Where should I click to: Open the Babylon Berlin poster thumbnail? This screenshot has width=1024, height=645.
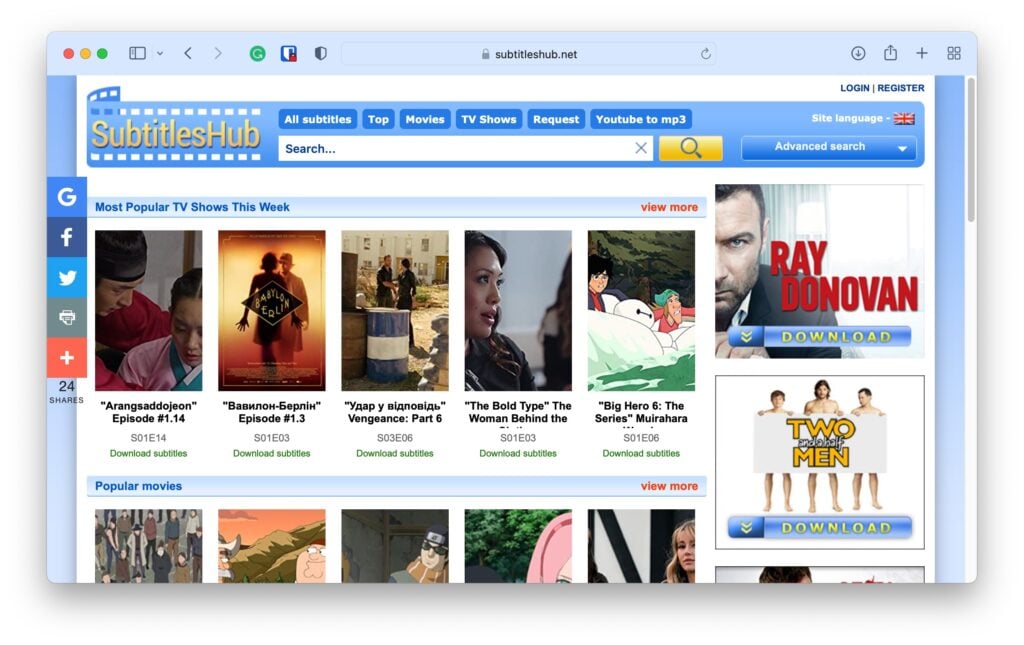pos(272,311)
